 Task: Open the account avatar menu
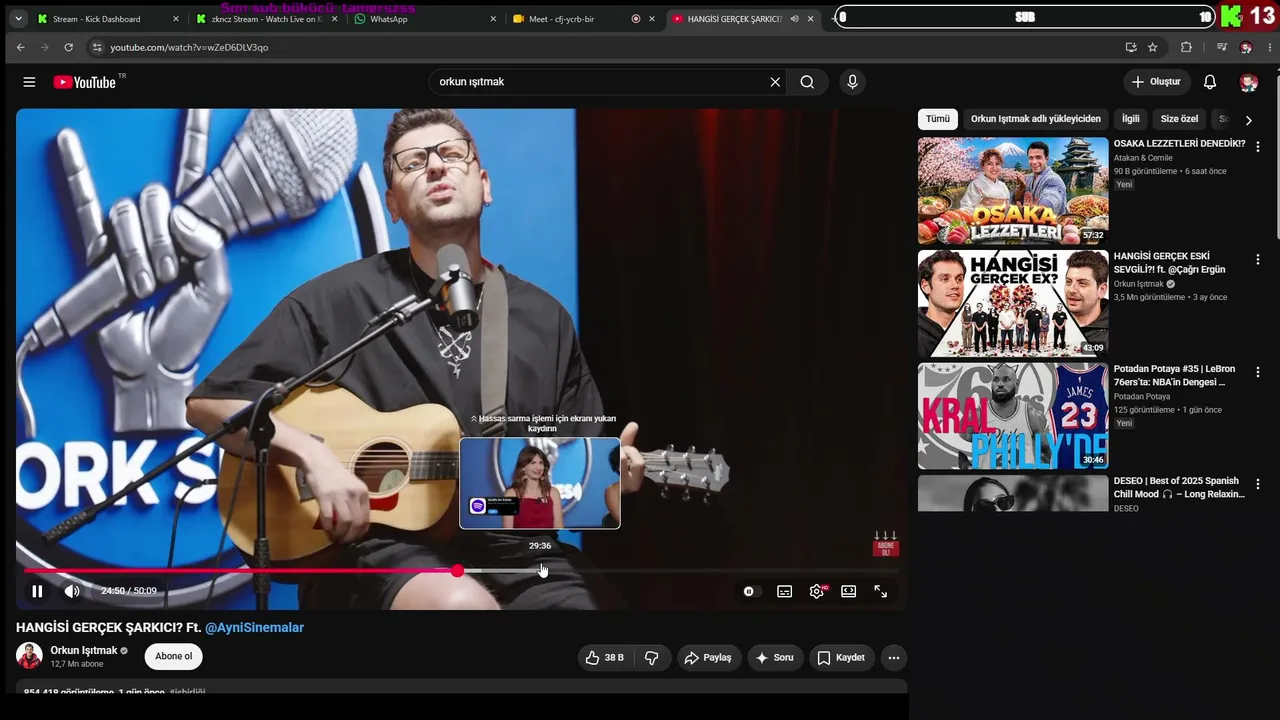point(1248,82)
